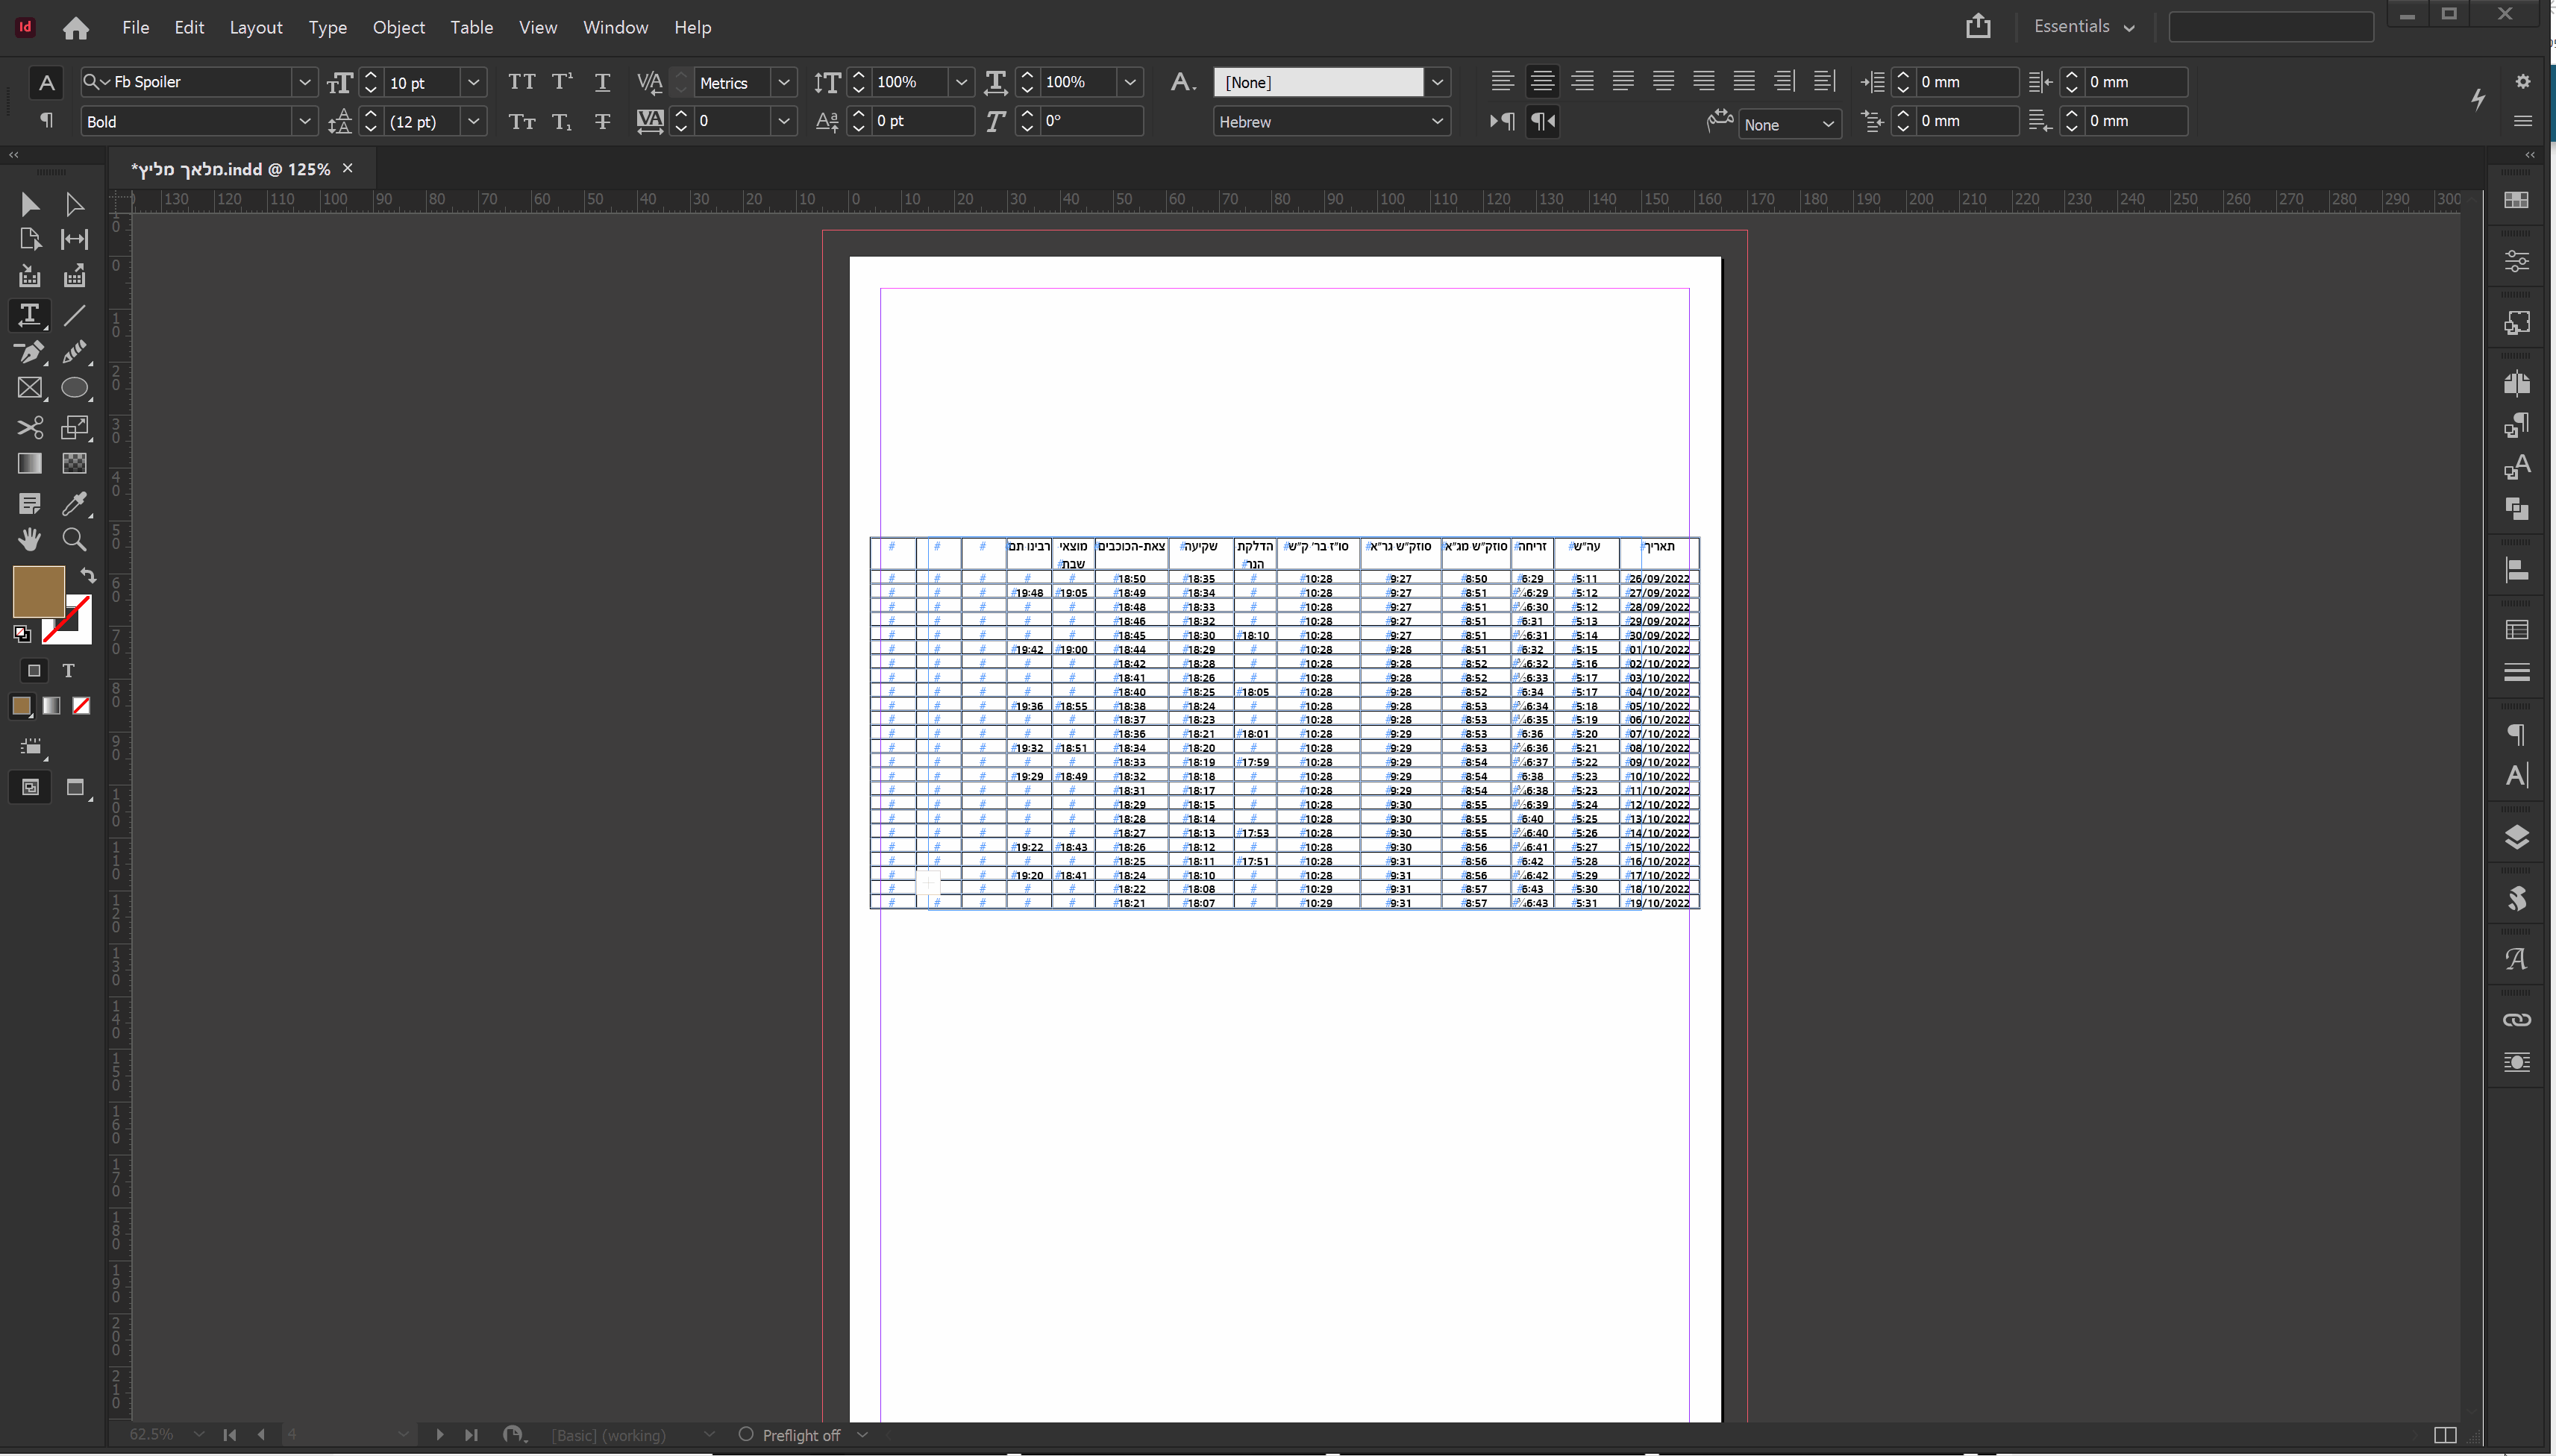2556x1456 pixels.
Task: Enable center alignment for paragraph
Action: point(1542,82)
